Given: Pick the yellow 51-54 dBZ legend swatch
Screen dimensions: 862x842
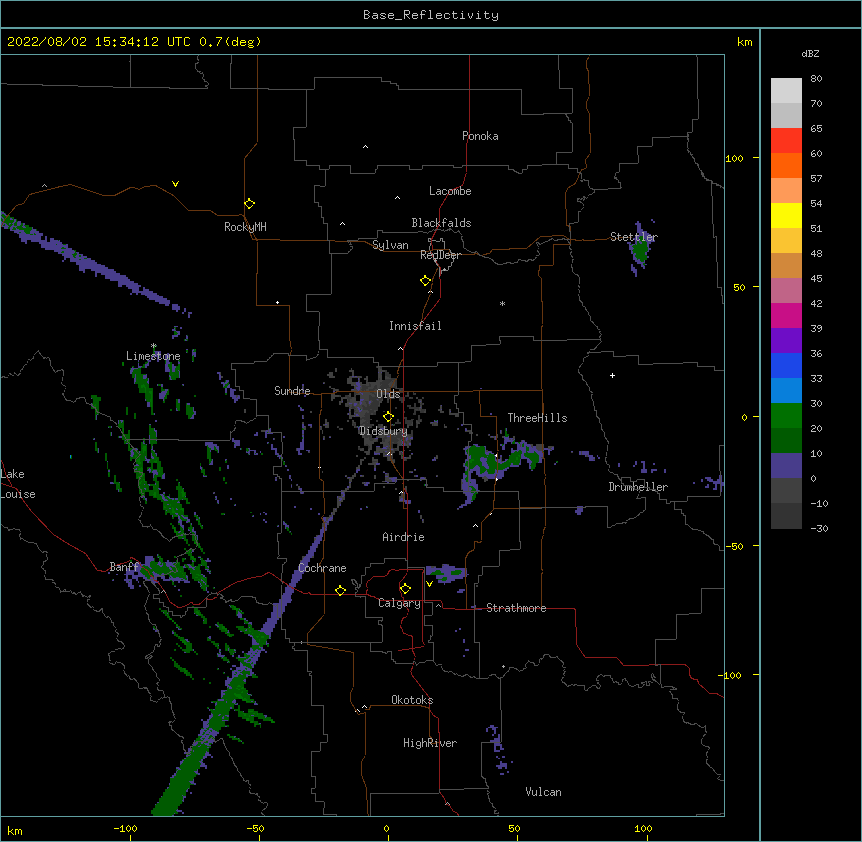Looking at the screenshot, I should (x=786, y=215).
